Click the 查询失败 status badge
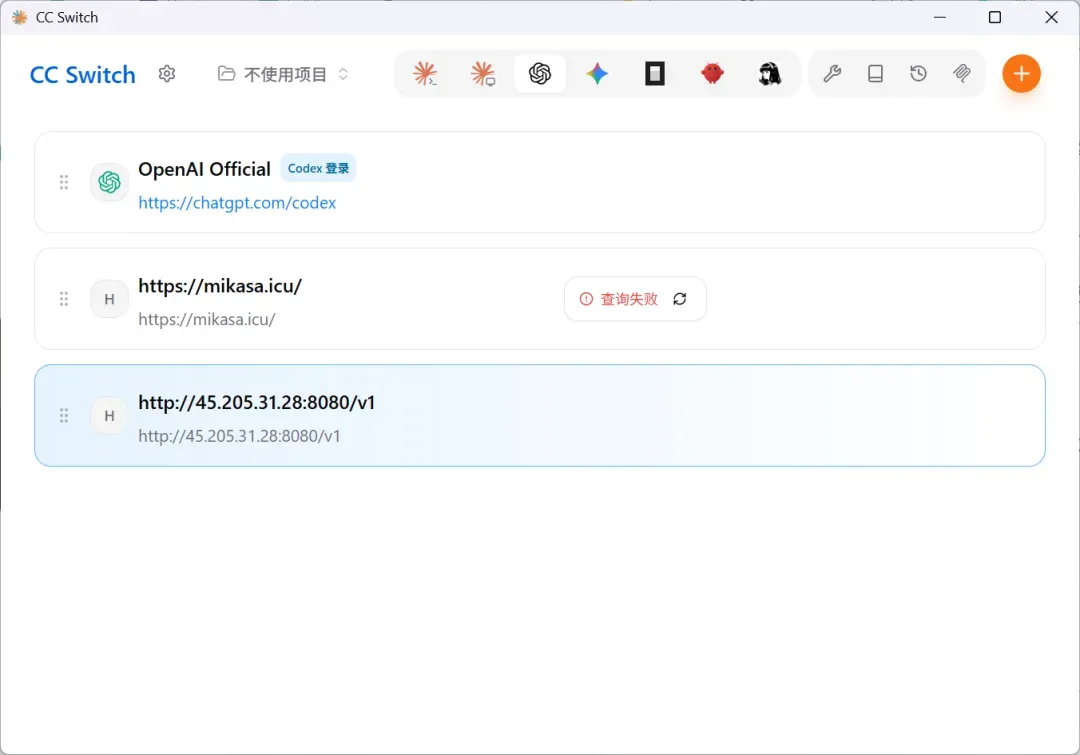The height and width of the screenshot is (755, 1080). (619, 299)
